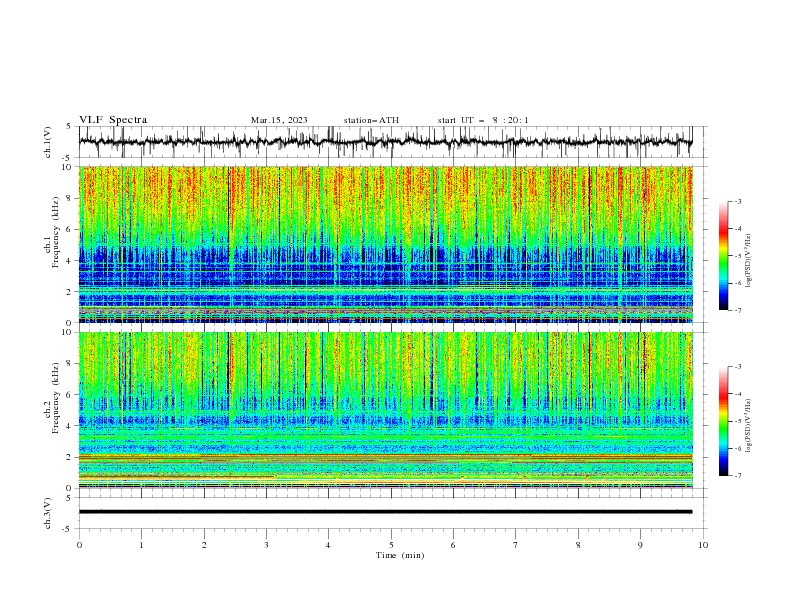
Task: Click the ch.1 'Frequency (kHz)' axis label
Action: click(56, 233)
